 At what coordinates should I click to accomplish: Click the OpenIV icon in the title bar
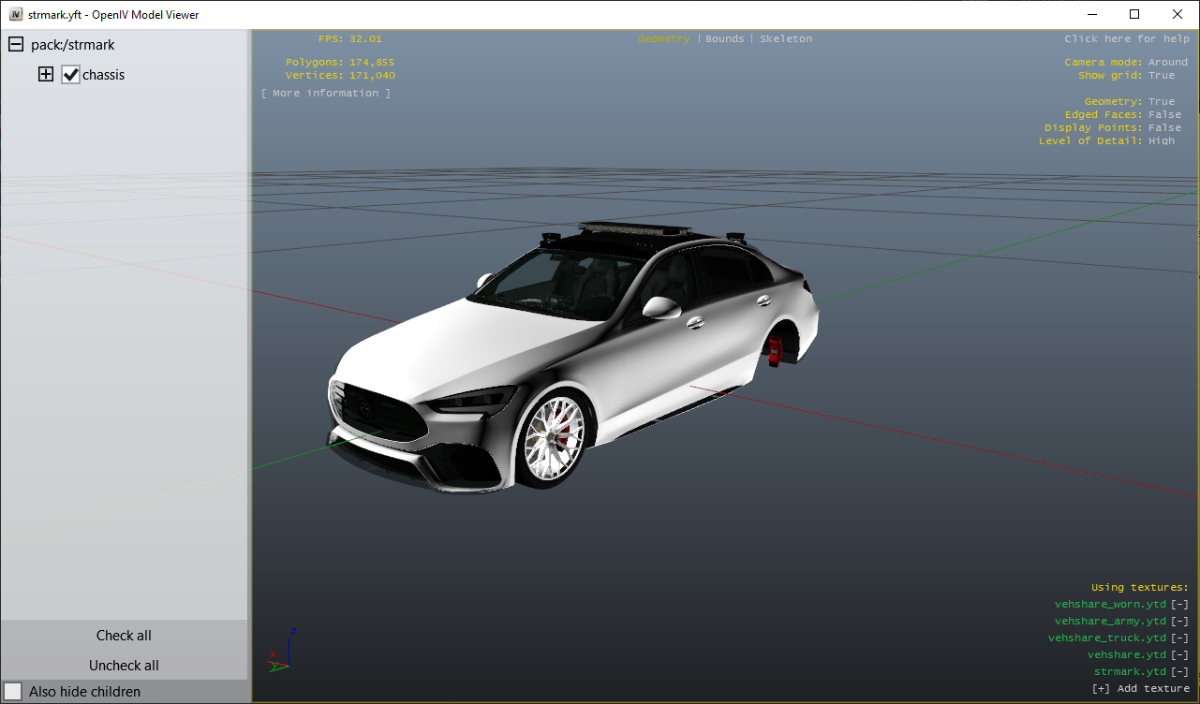pyautogui.click(x=15, y=15)
